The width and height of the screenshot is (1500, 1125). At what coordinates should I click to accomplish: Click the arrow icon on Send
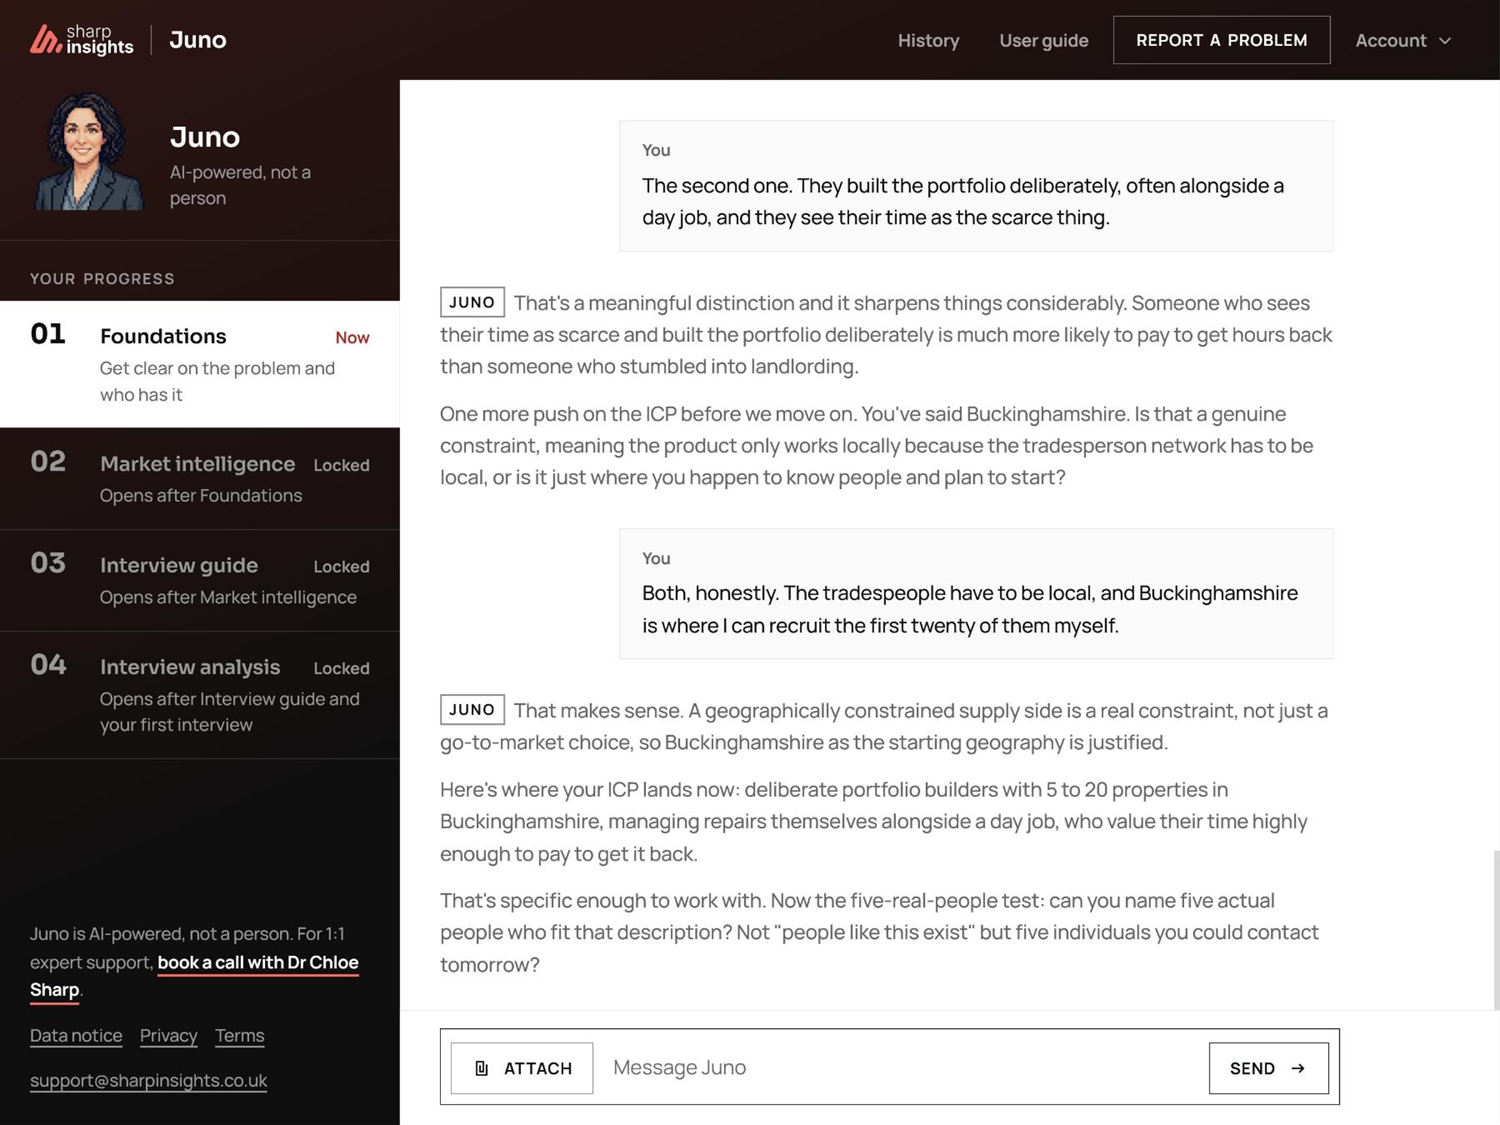1298,1068
